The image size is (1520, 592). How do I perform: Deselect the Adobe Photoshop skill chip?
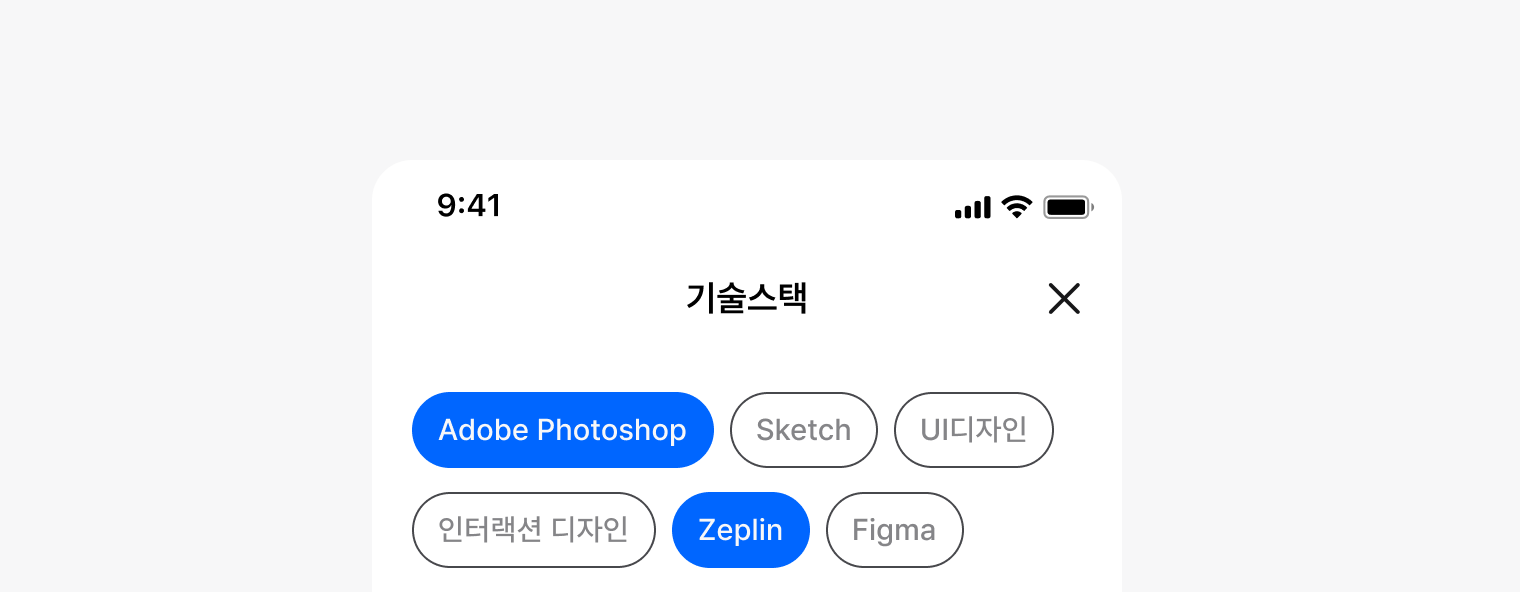tap(562, 430)
